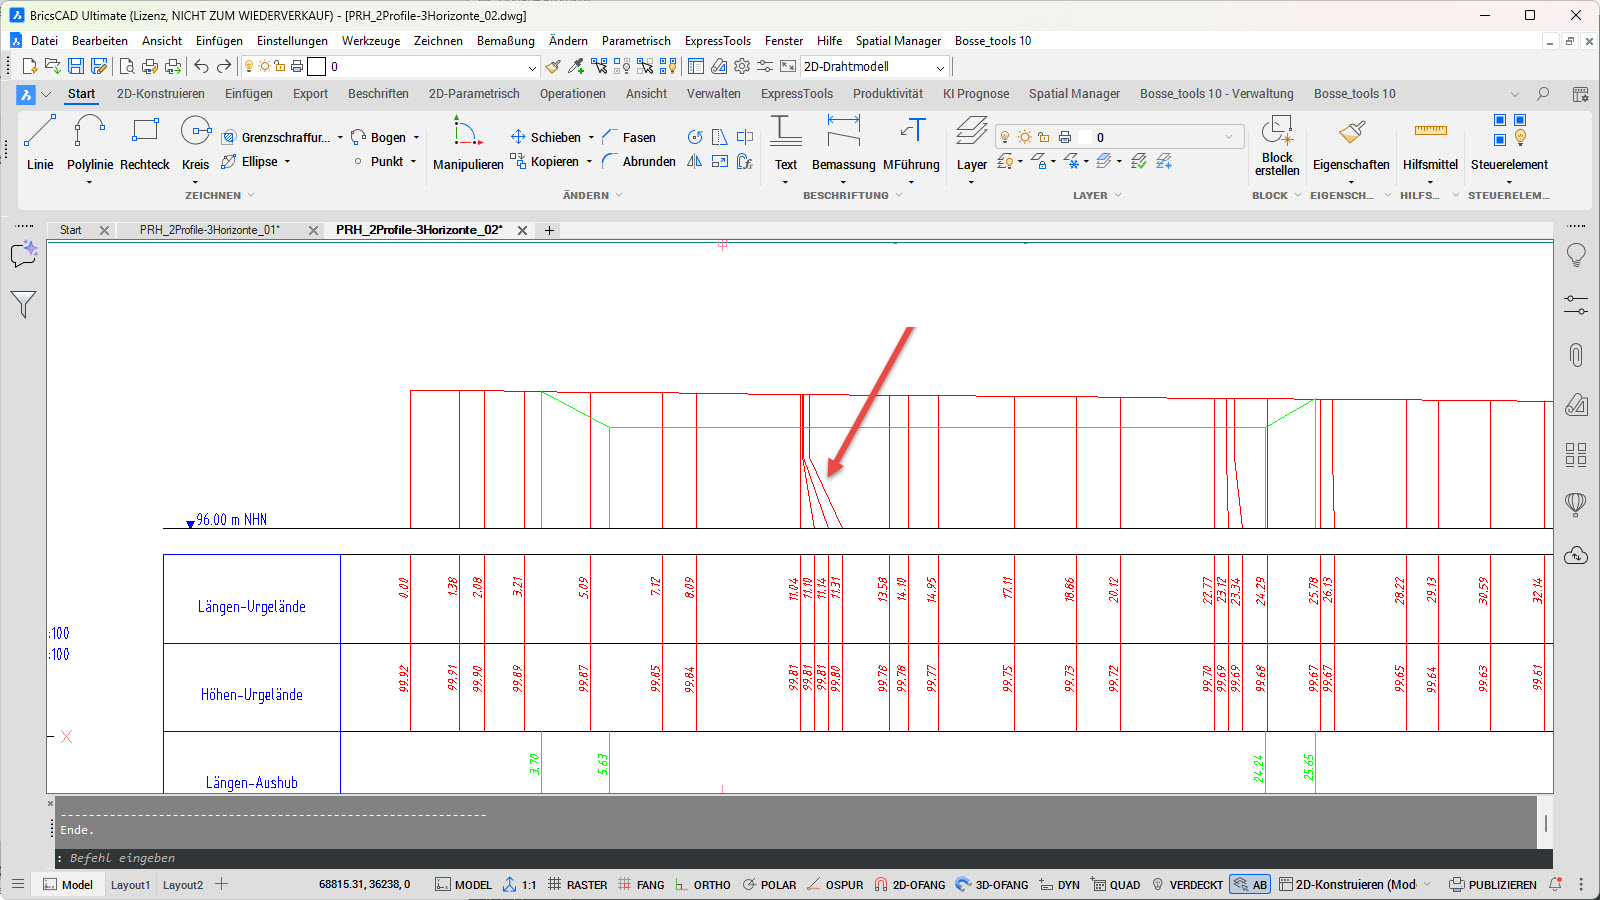
Task: Open the balloon panel icon on the right
Action: point(1576,504)
